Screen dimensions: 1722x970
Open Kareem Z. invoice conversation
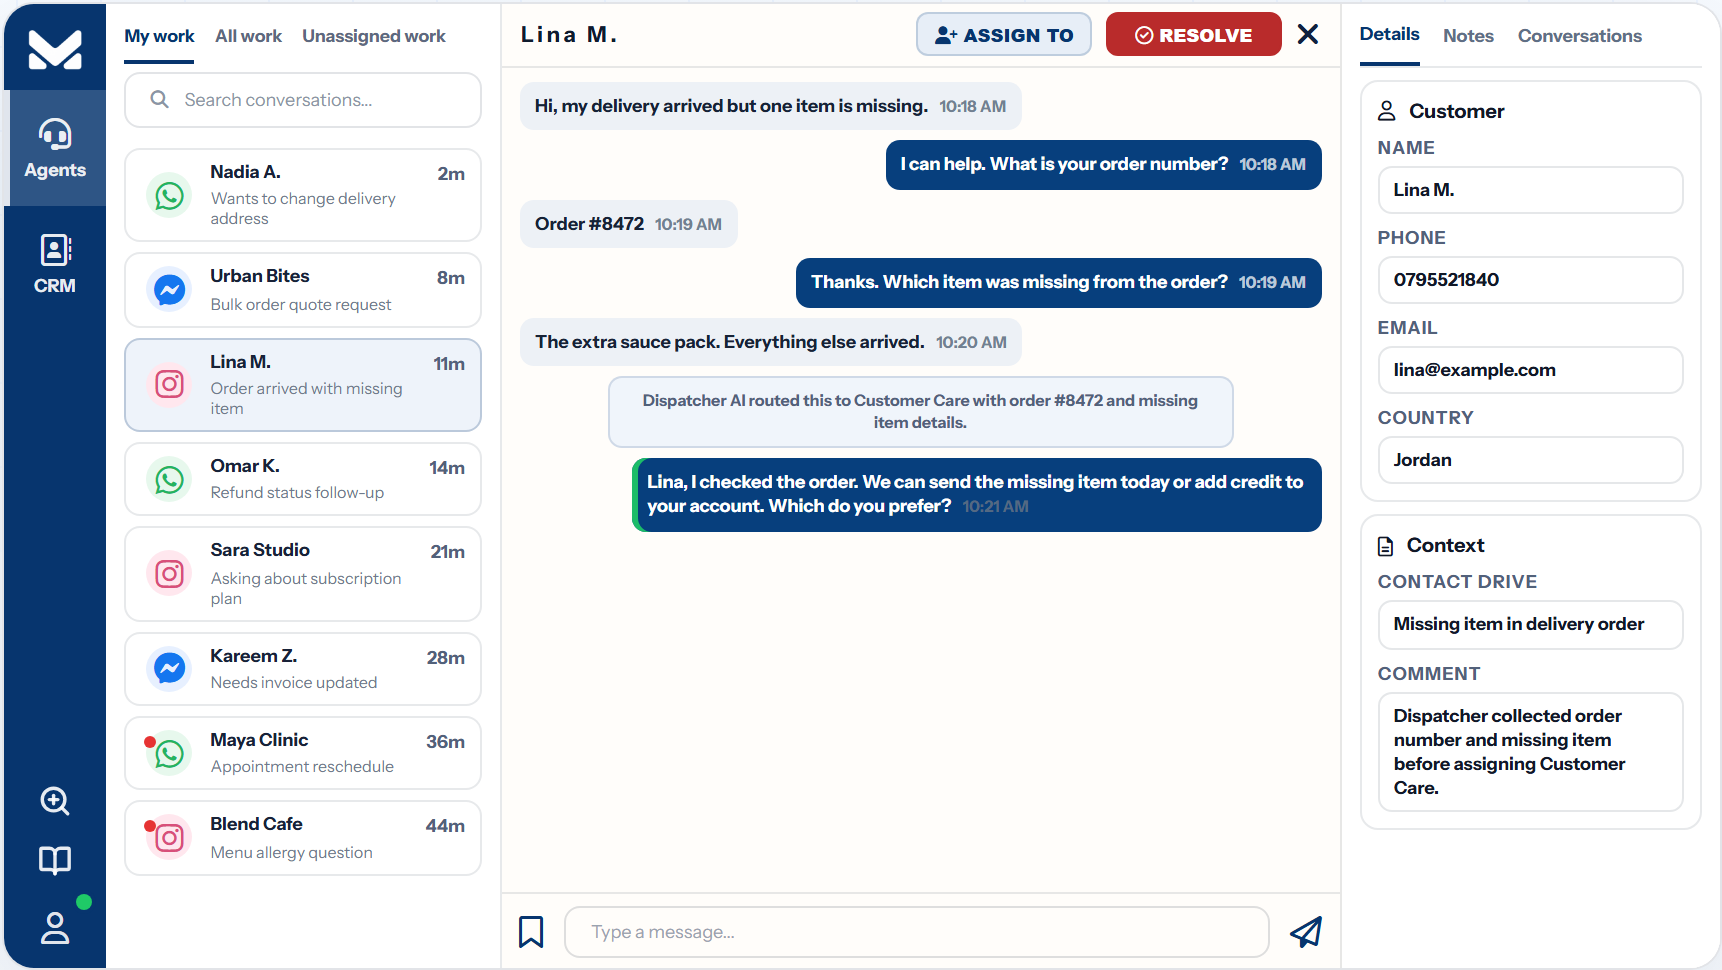click(x=303, y=668)
